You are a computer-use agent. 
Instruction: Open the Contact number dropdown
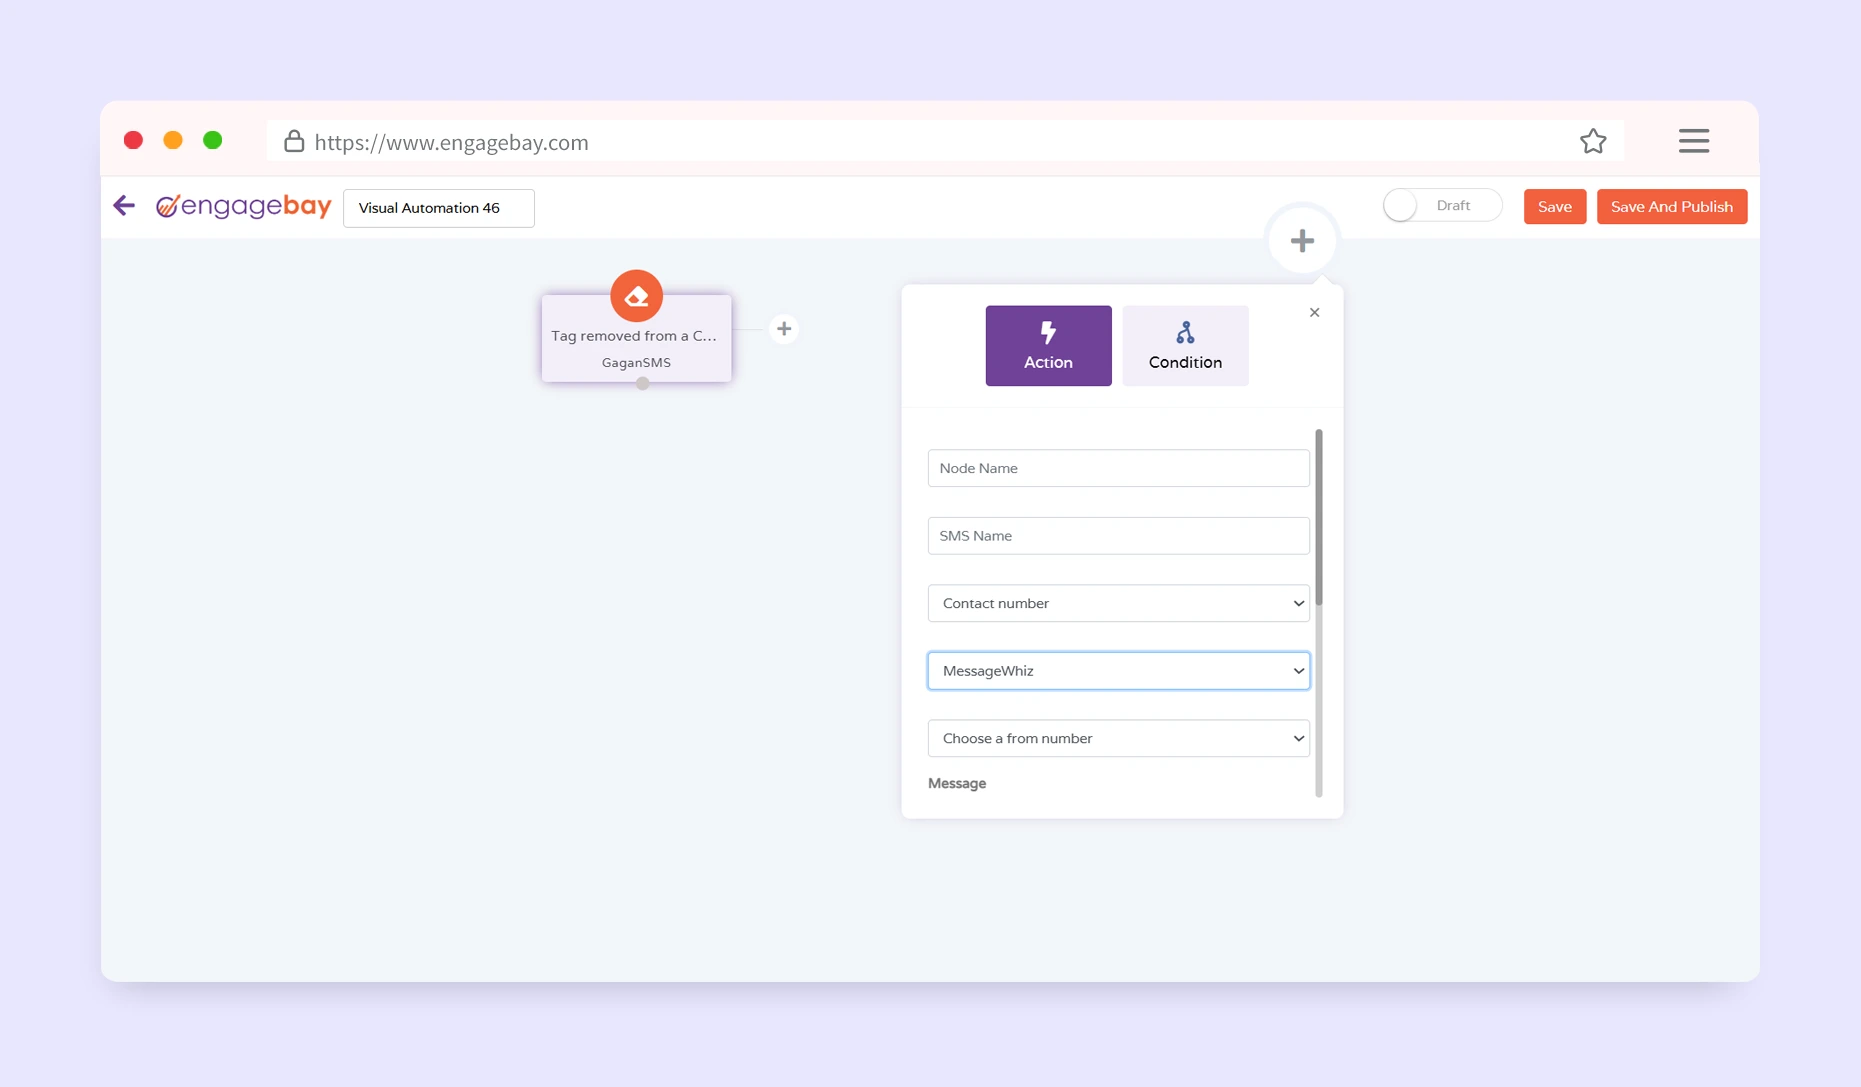tap(1118, 603)
